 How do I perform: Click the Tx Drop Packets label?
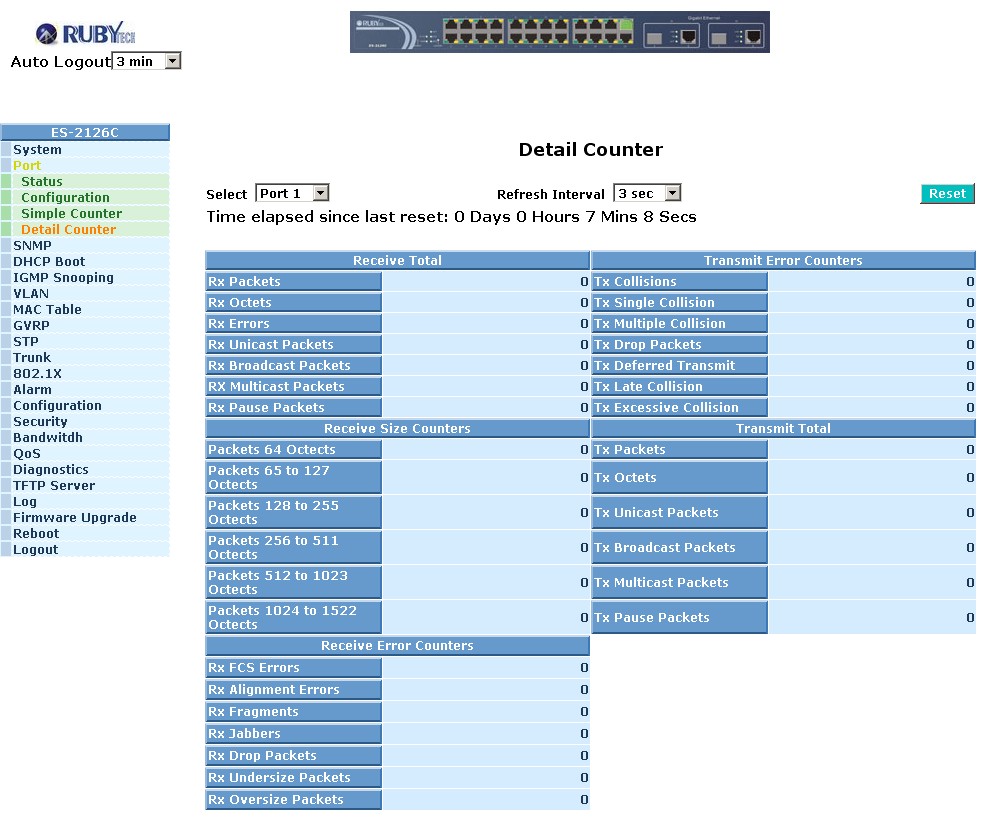679,344
